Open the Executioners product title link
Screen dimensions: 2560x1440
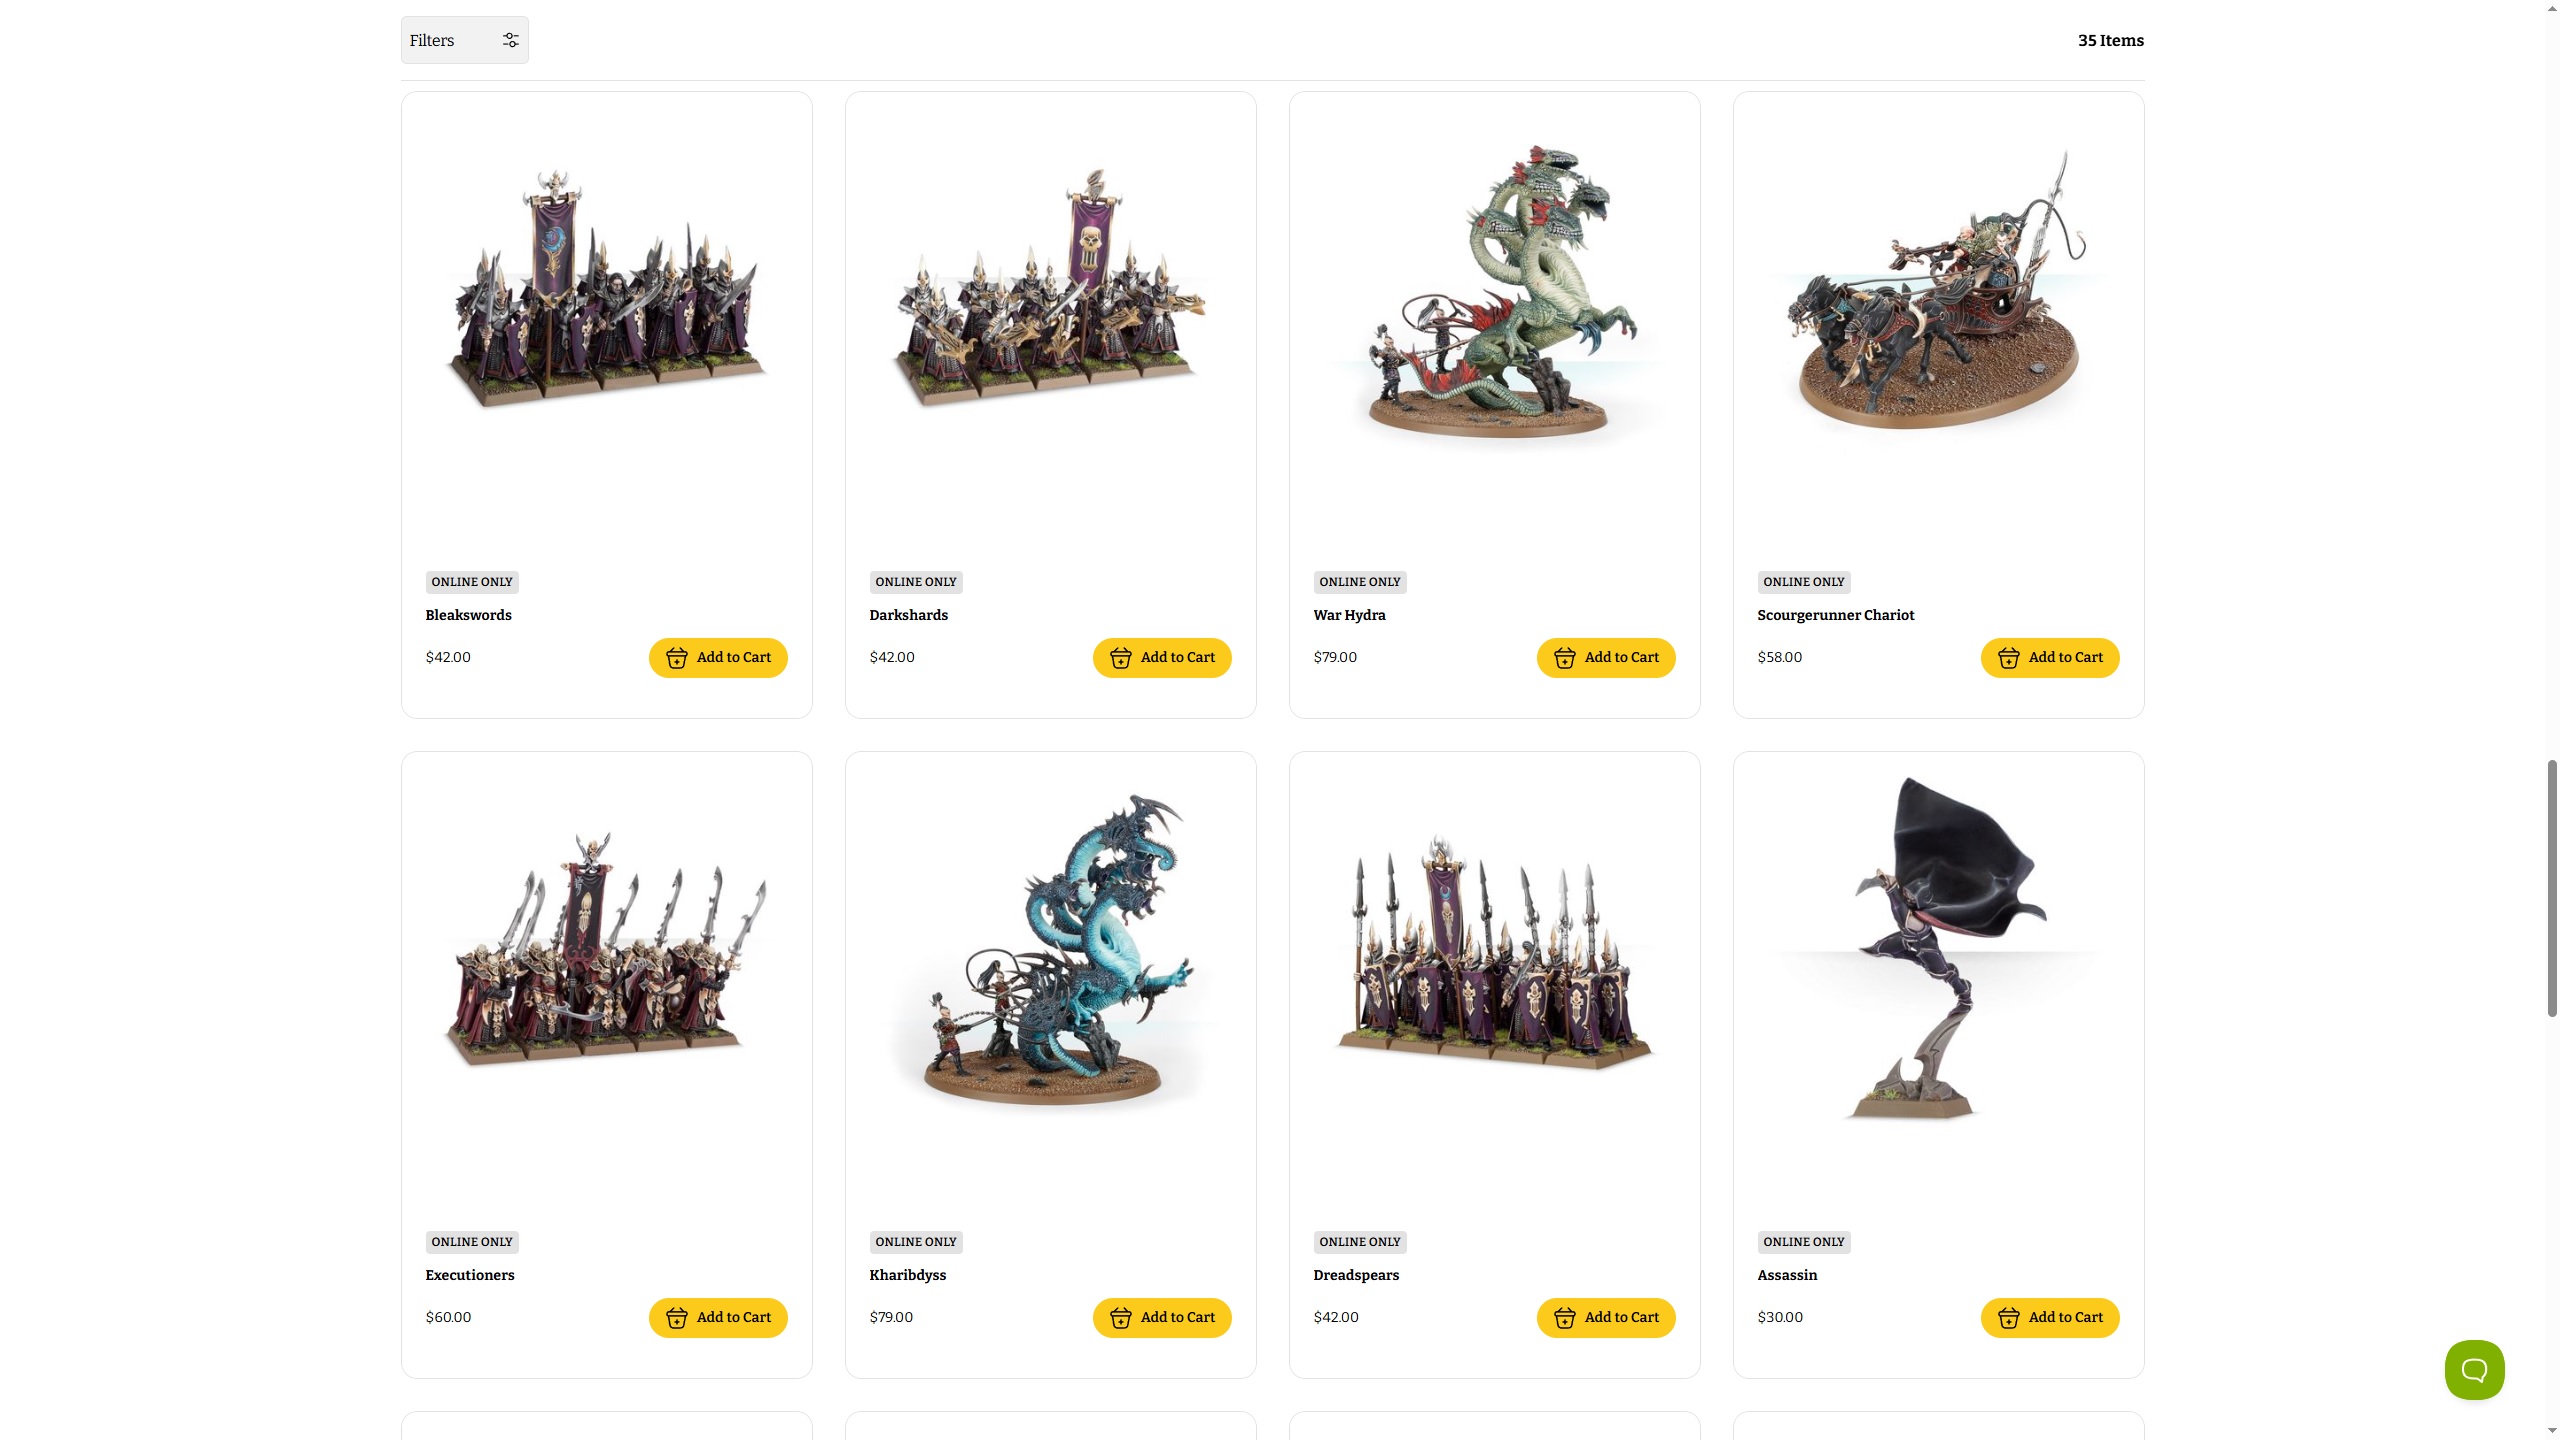click(470, 1275)
